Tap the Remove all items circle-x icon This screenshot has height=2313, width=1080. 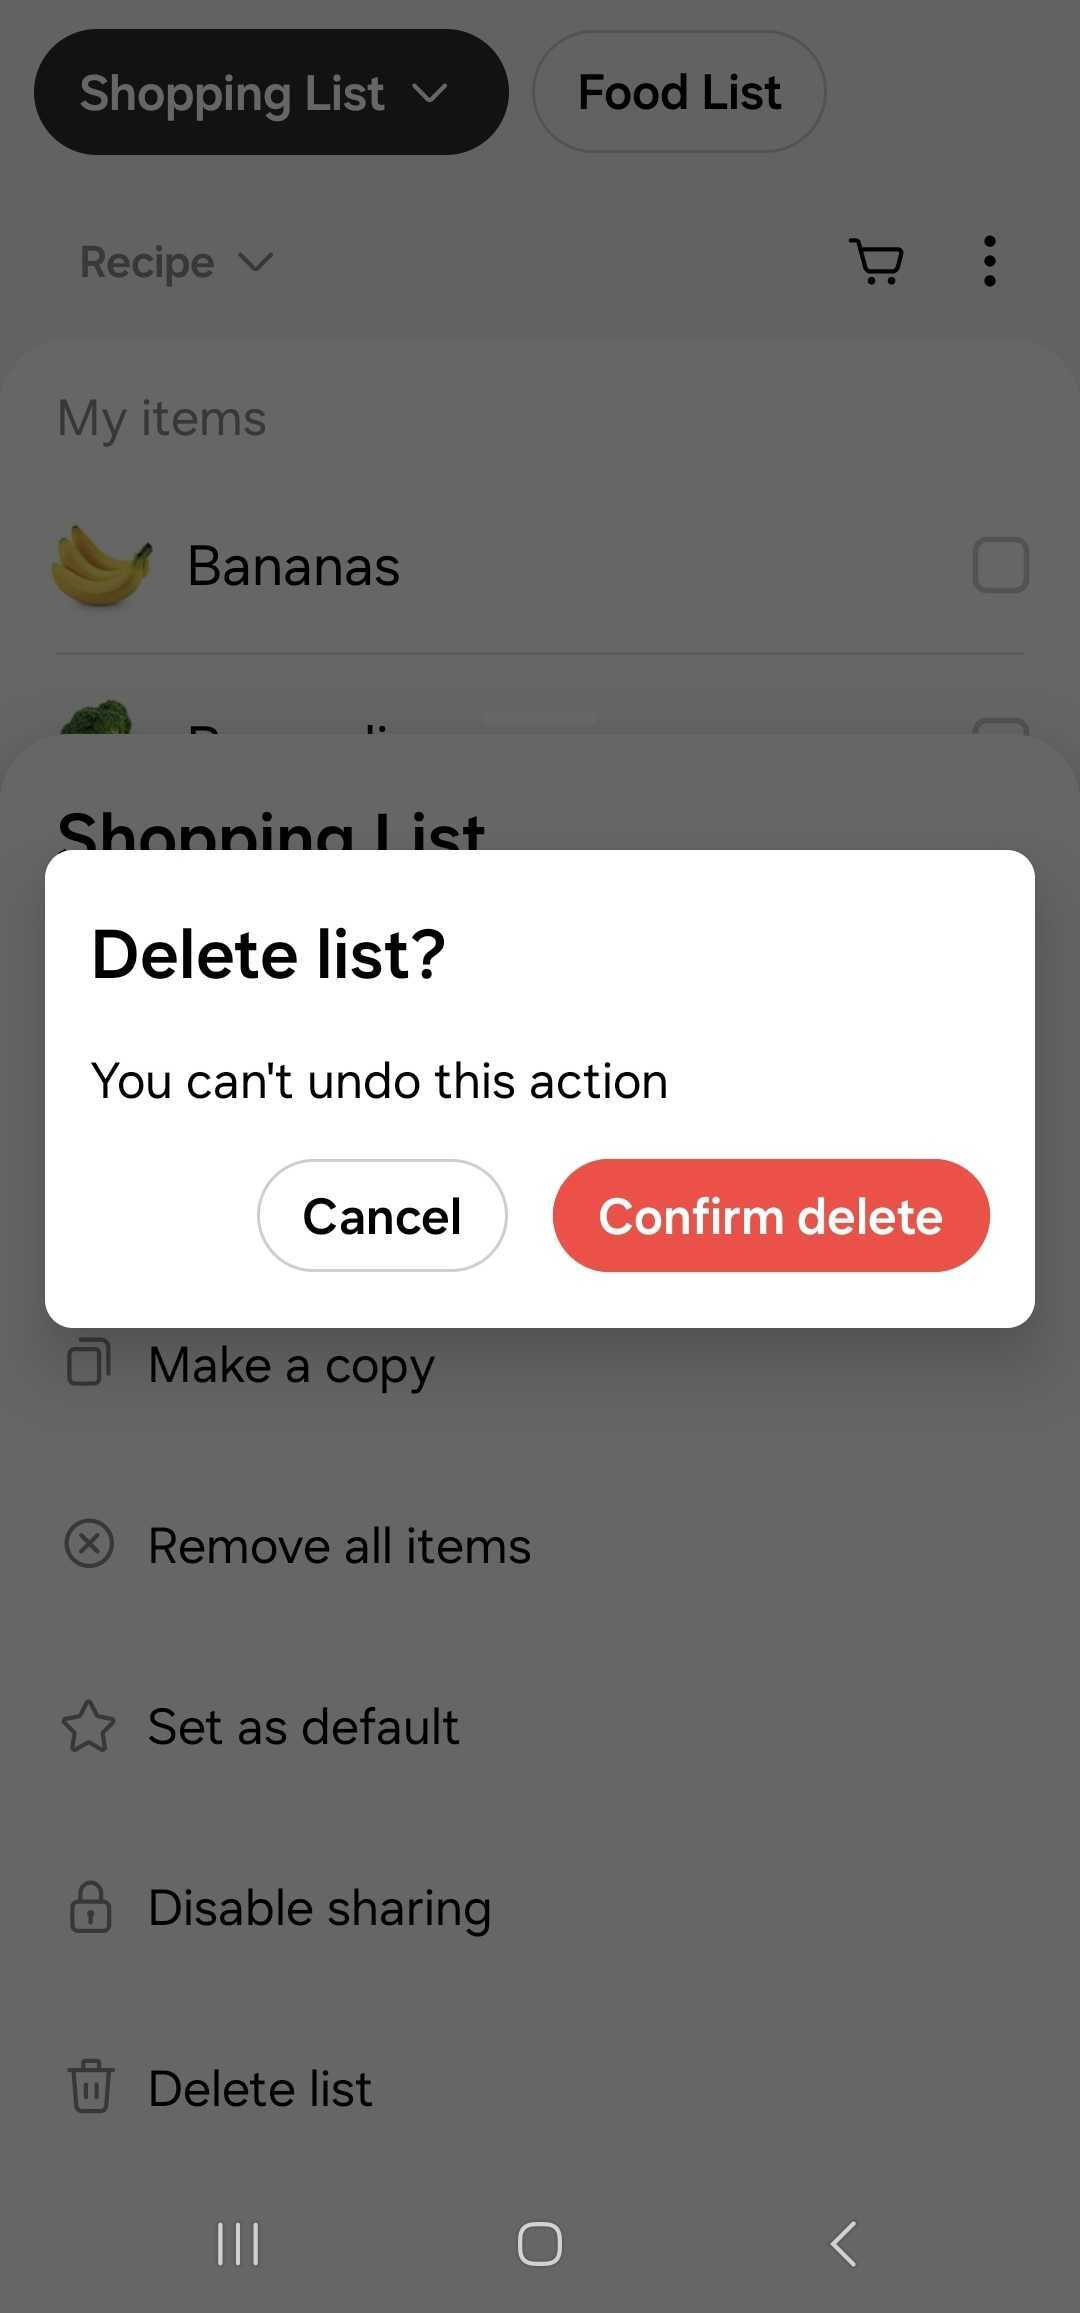click(x=89, y=1544)
